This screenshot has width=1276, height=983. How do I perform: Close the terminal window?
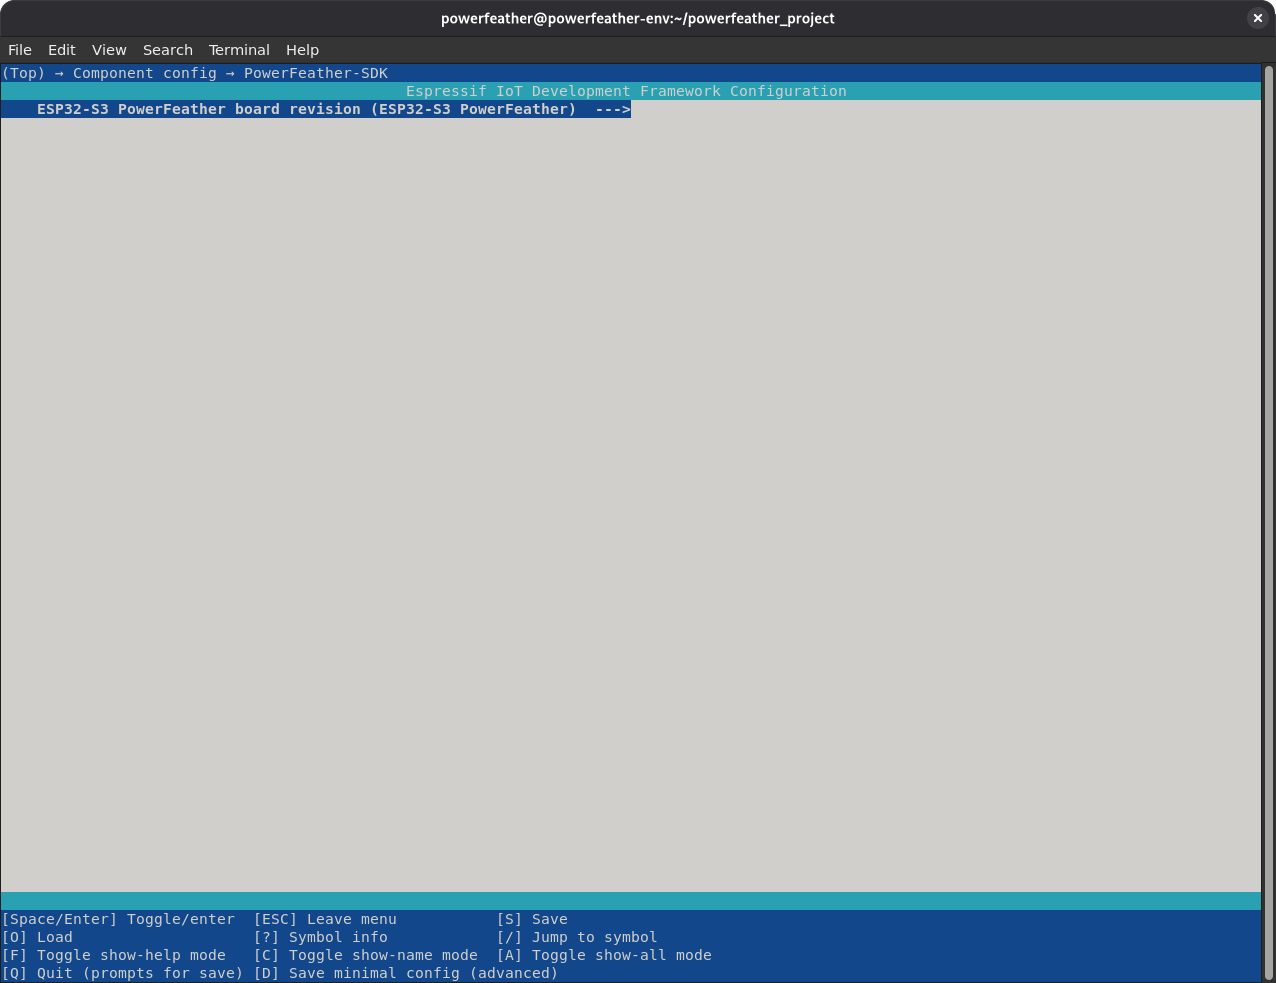(x=1258, y=18)
